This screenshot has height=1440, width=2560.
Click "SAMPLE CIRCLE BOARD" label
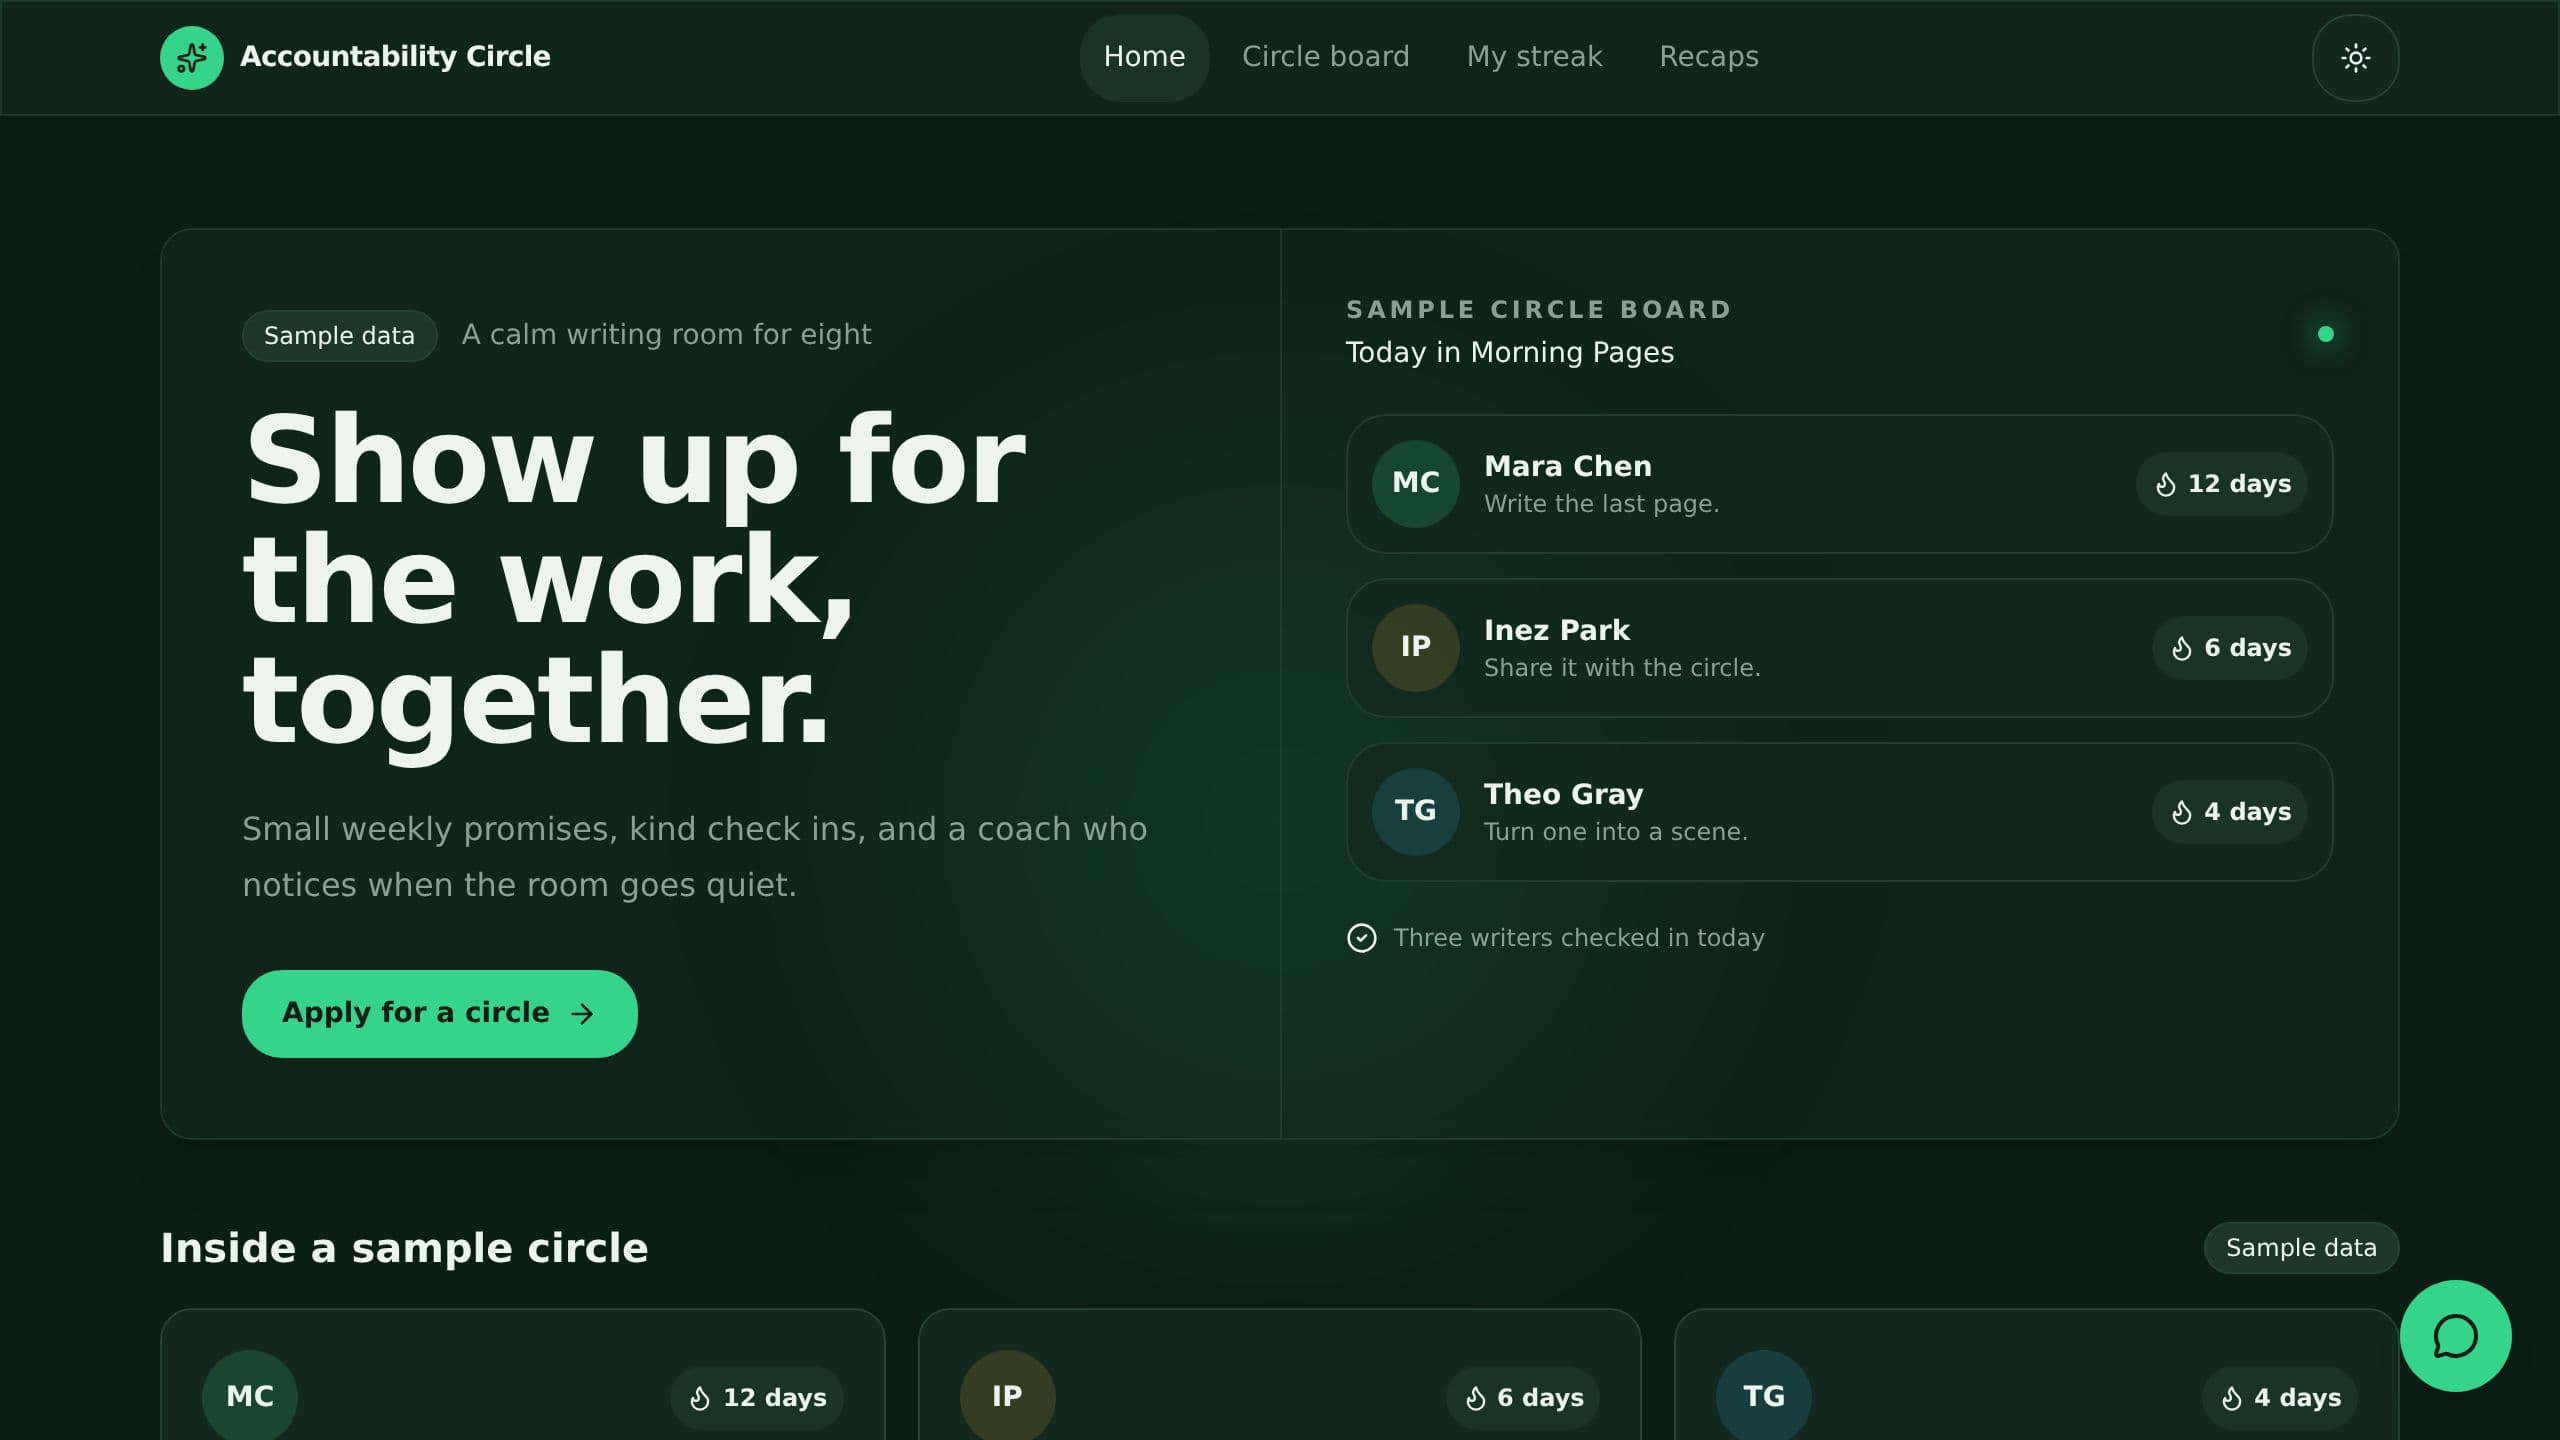click(1539, 310)
